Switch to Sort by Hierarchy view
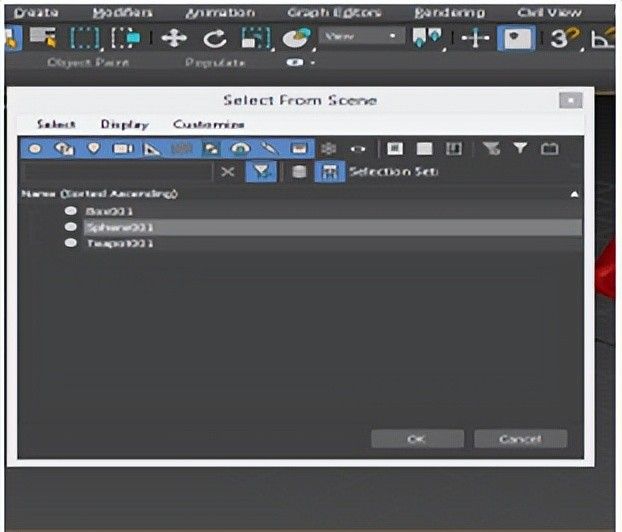The width and height of the screenshot is (622, 532). tap(330, 172)
